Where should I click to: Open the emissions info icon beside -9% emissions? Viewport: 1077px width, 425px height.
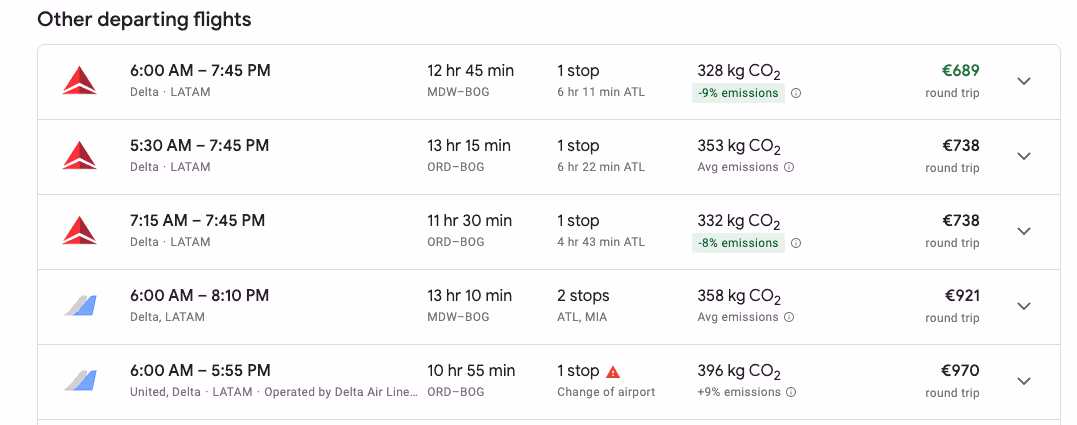(x=796, y=93)
